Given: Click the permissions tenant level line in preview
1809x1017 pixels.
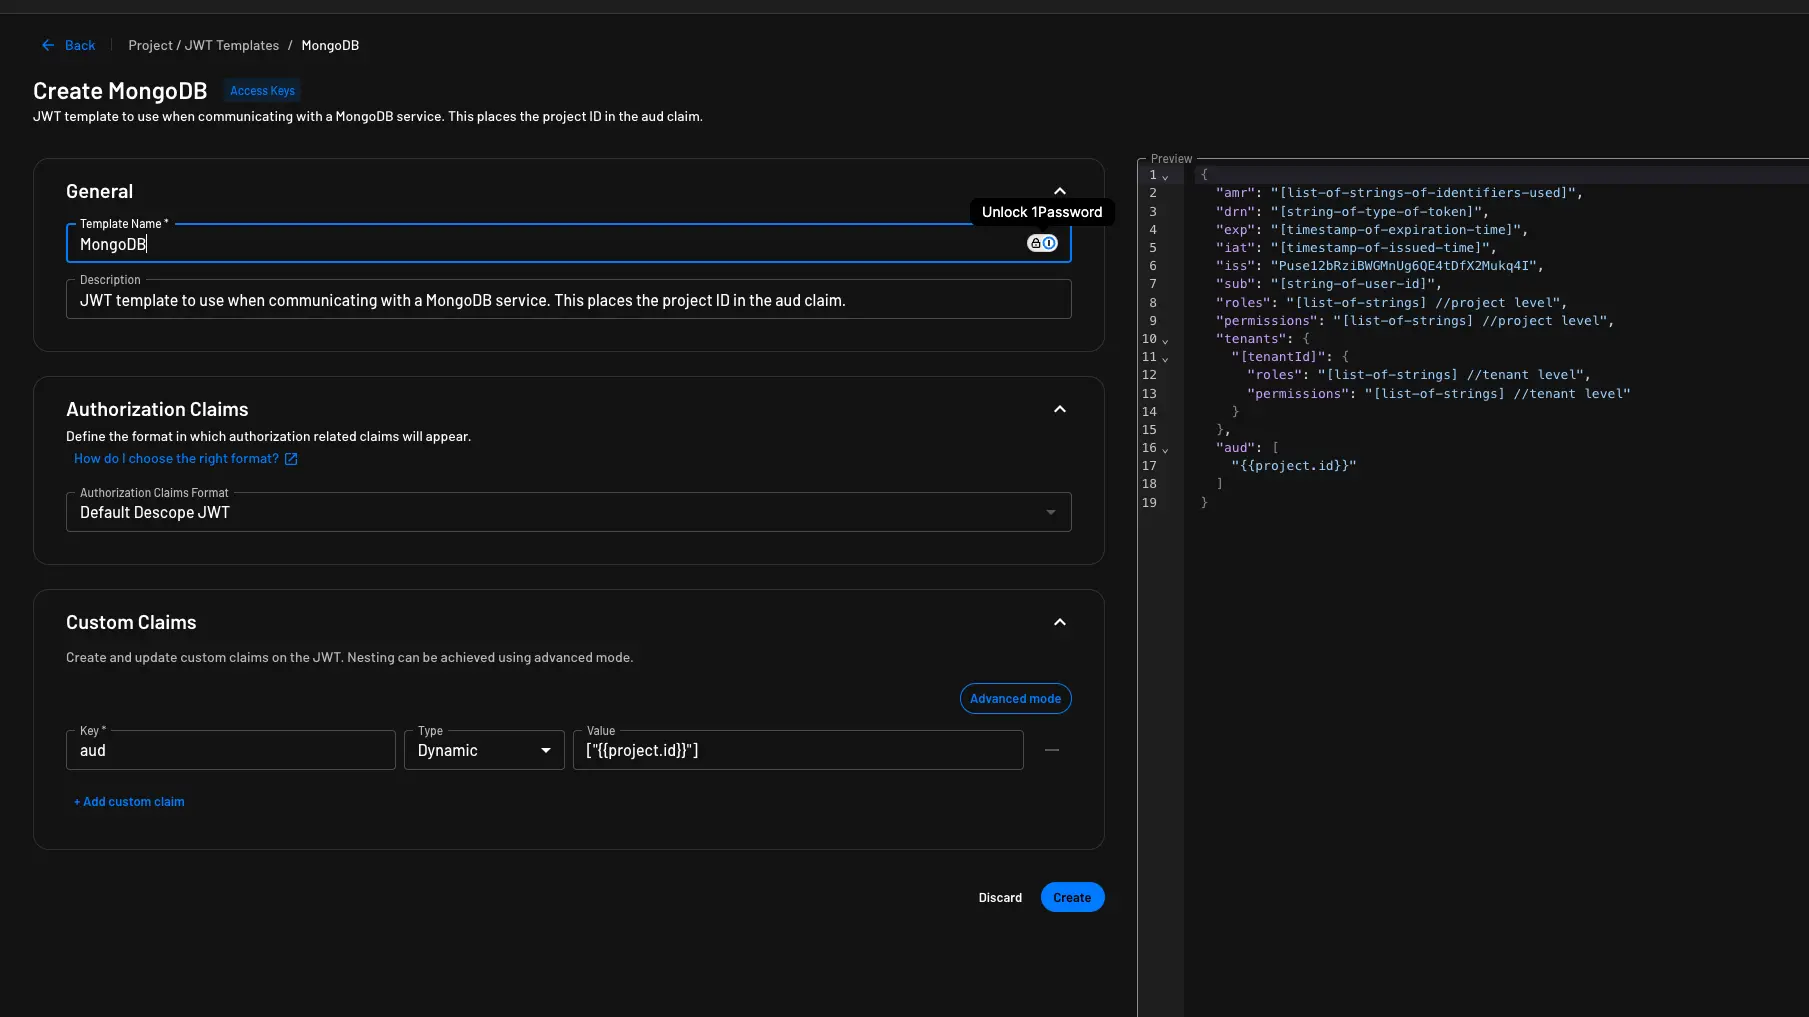Looking at the screenshot, I should tap(1439, 394).
